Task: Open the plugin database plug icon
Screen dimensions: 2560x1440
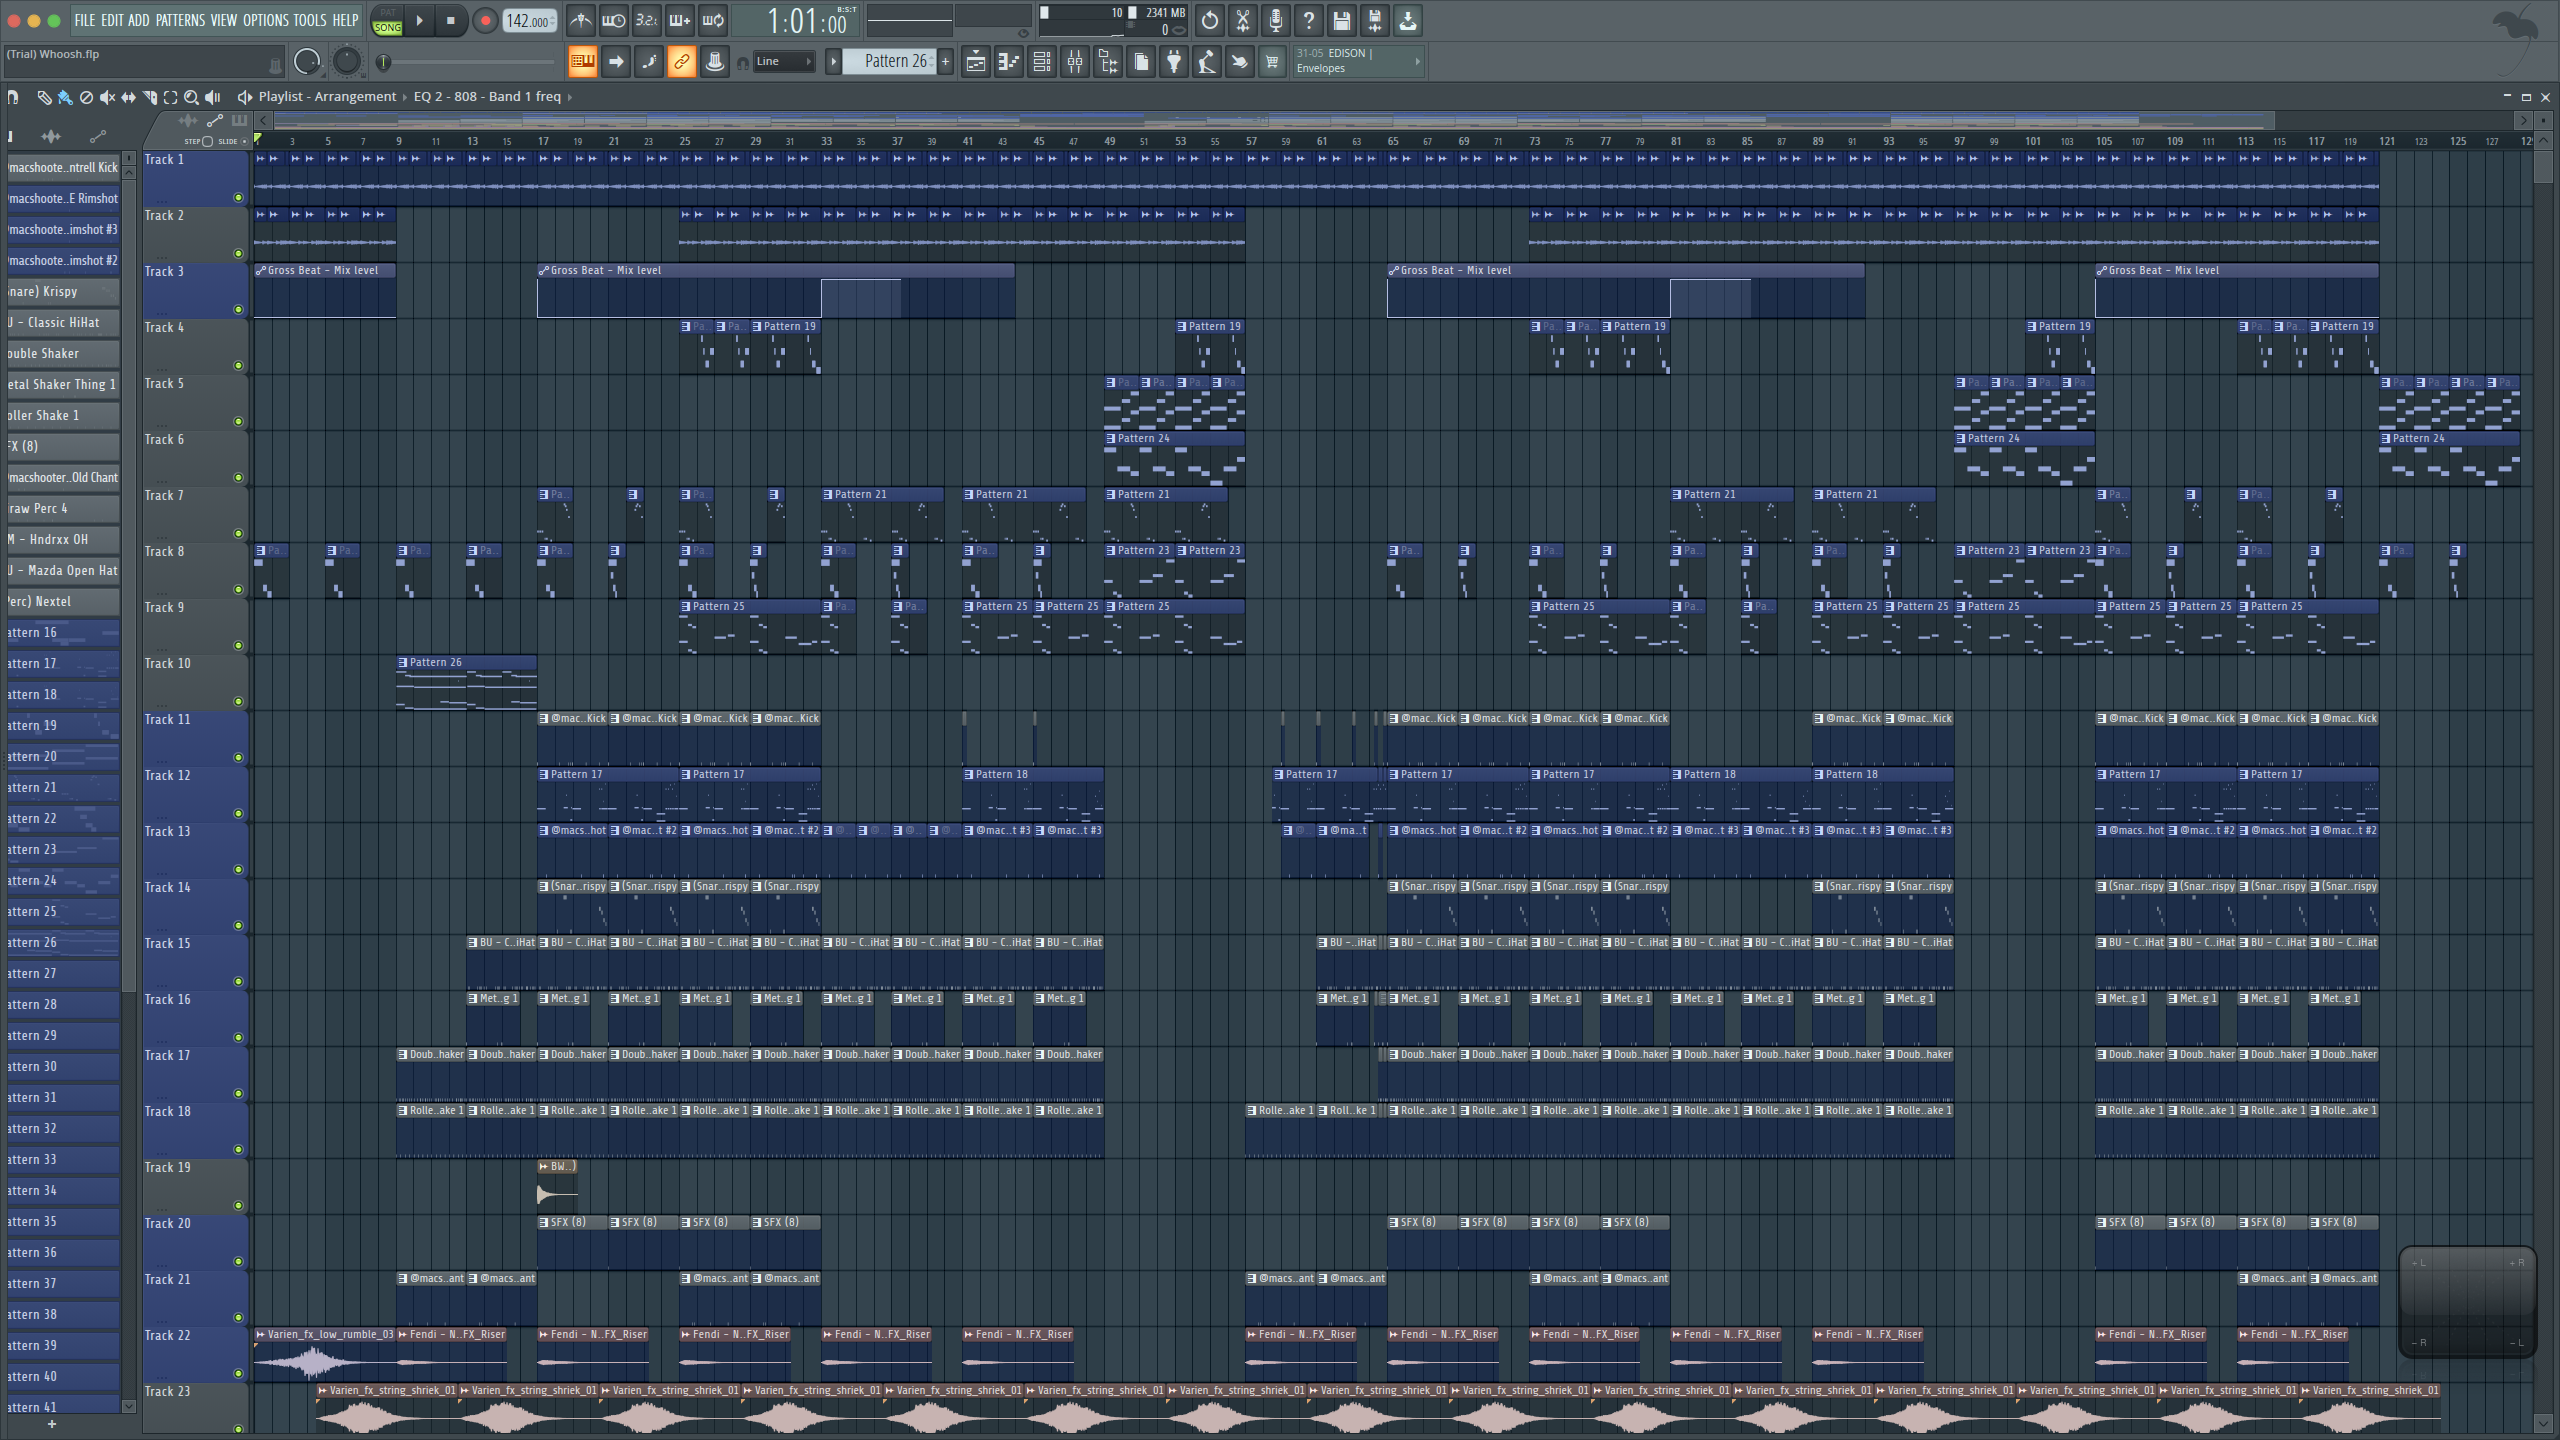Action: [1173, 62]
